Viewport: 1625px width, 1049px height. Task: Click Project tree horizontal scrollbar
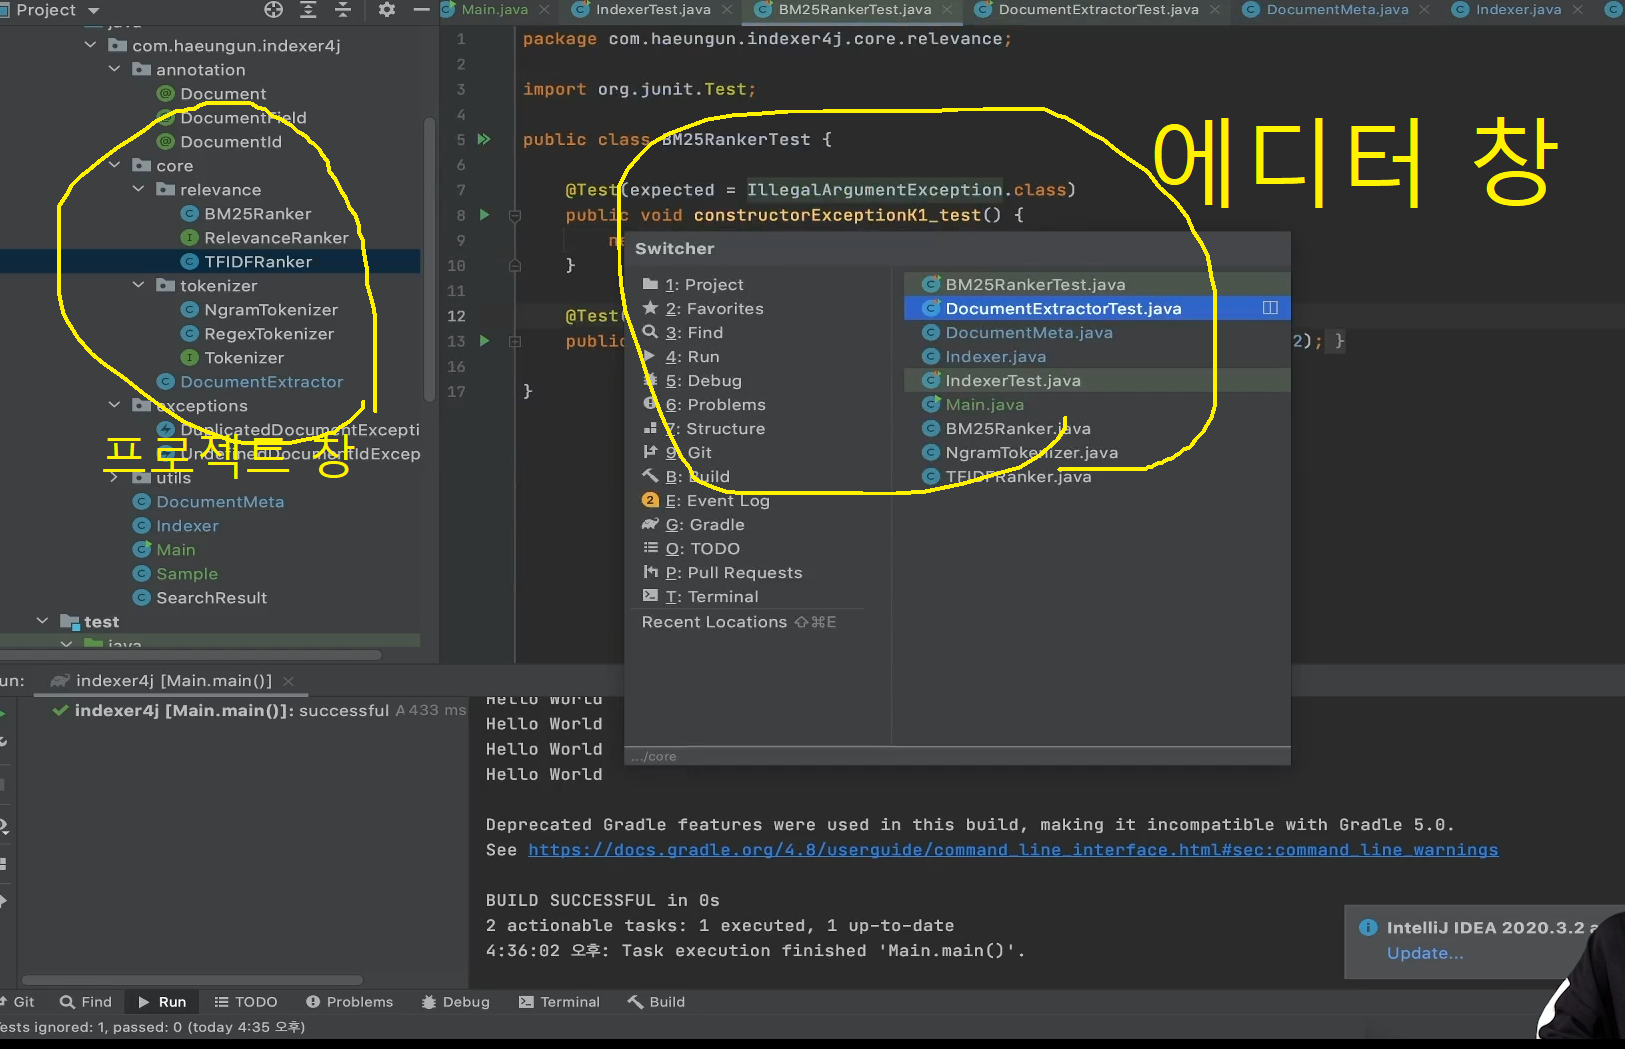pos(190,655)
